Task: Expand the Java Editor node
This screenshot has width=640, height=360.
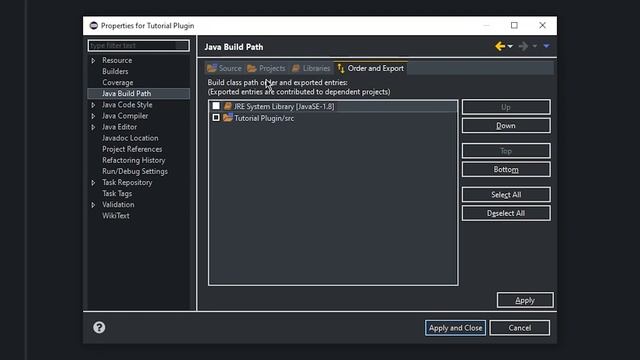Action: [93, 127]
